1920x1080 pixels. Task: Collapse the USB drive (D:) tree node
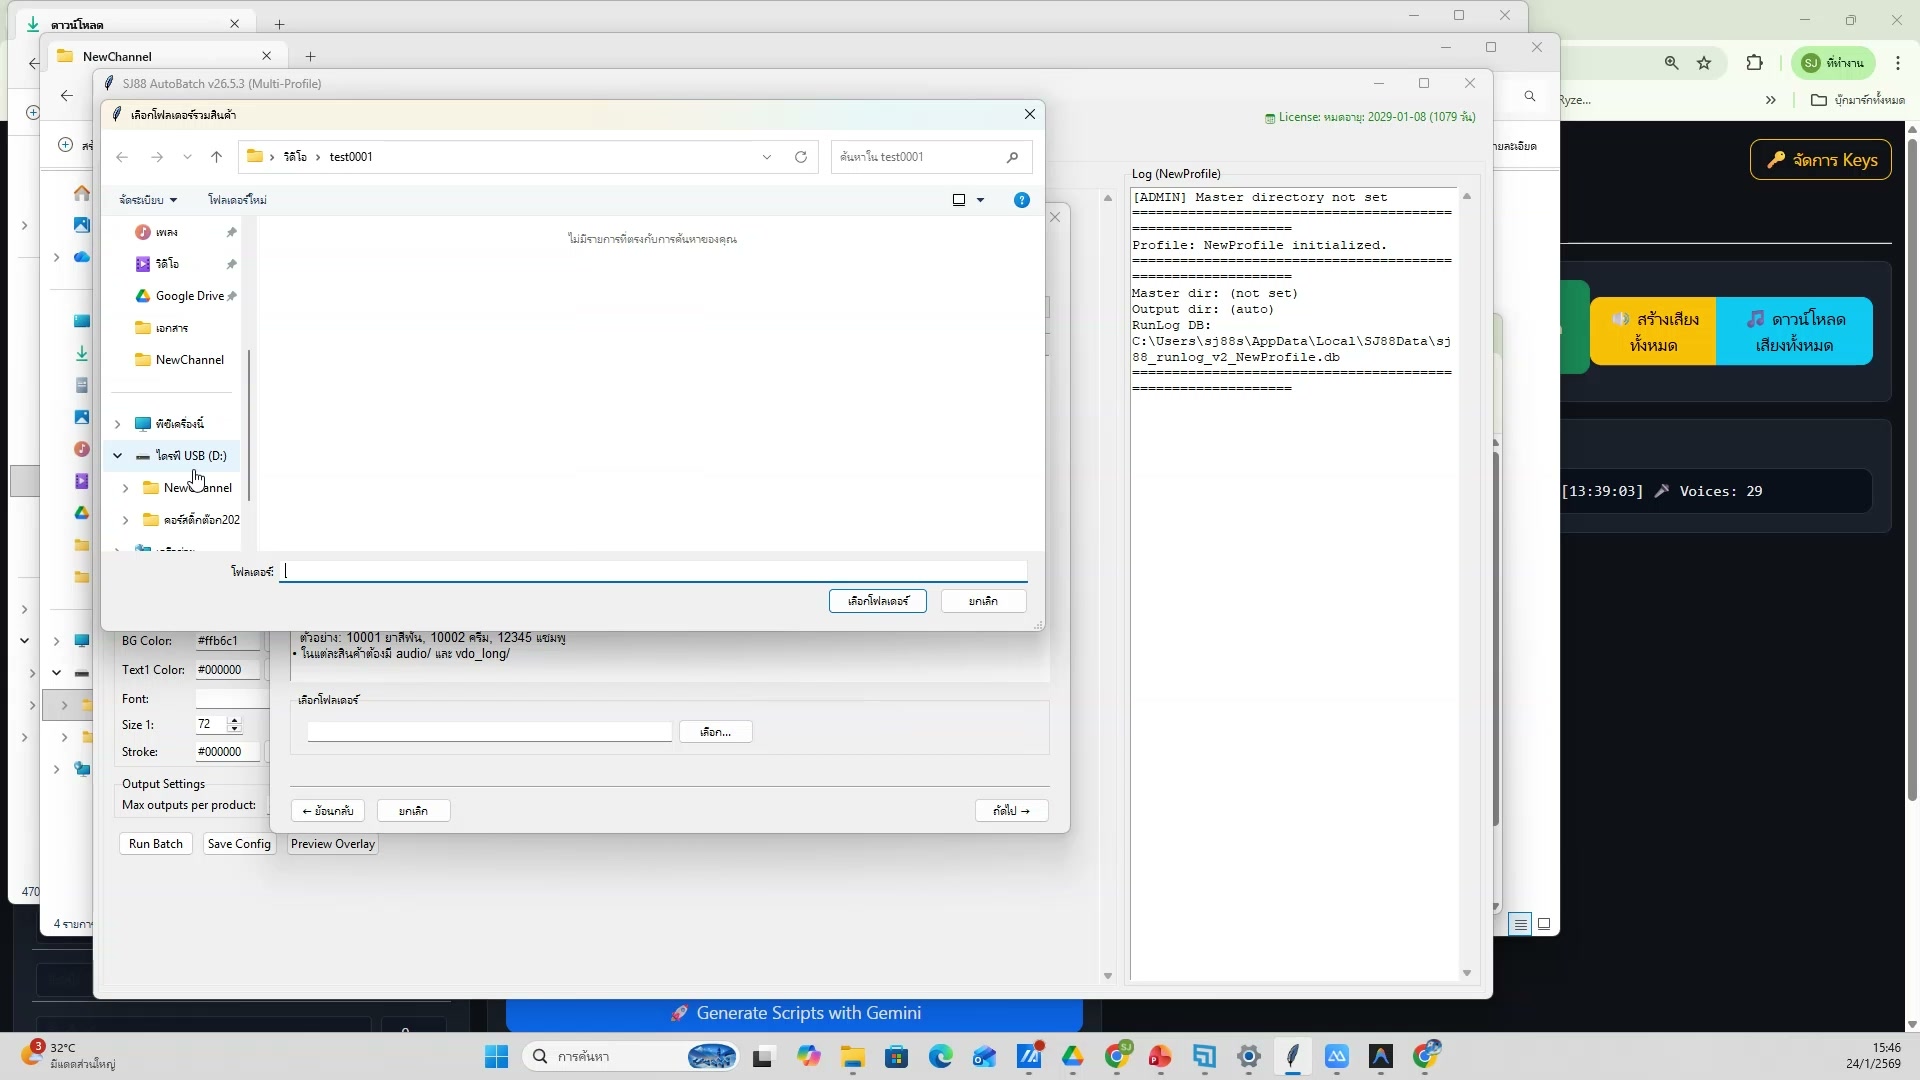[118, 456]
